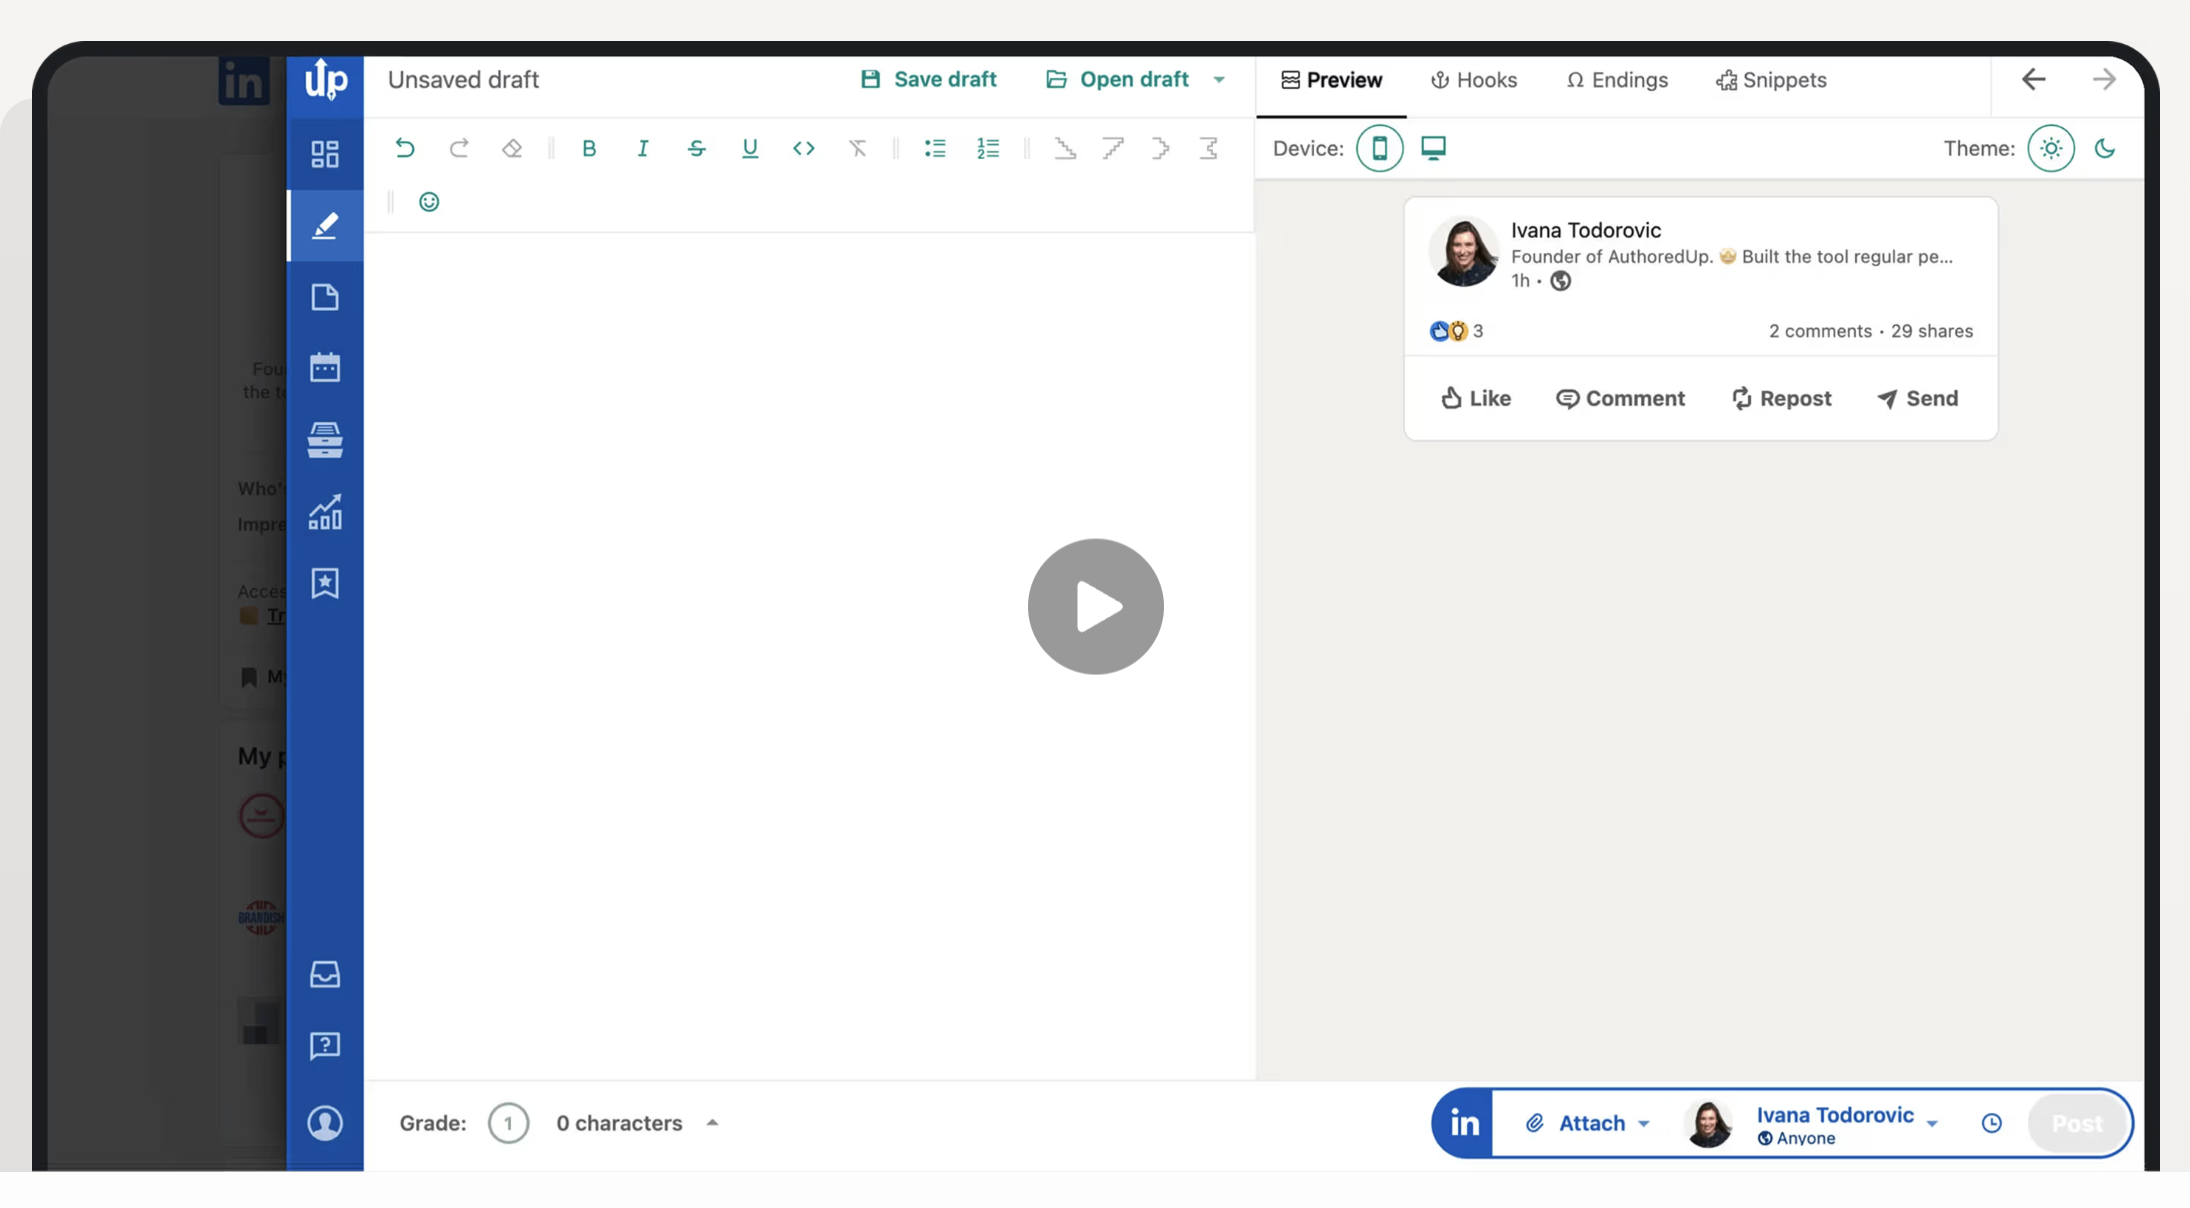Open the Endings tab
This screenshot has width=2190, height=1208.
(x=1616, y=80)
